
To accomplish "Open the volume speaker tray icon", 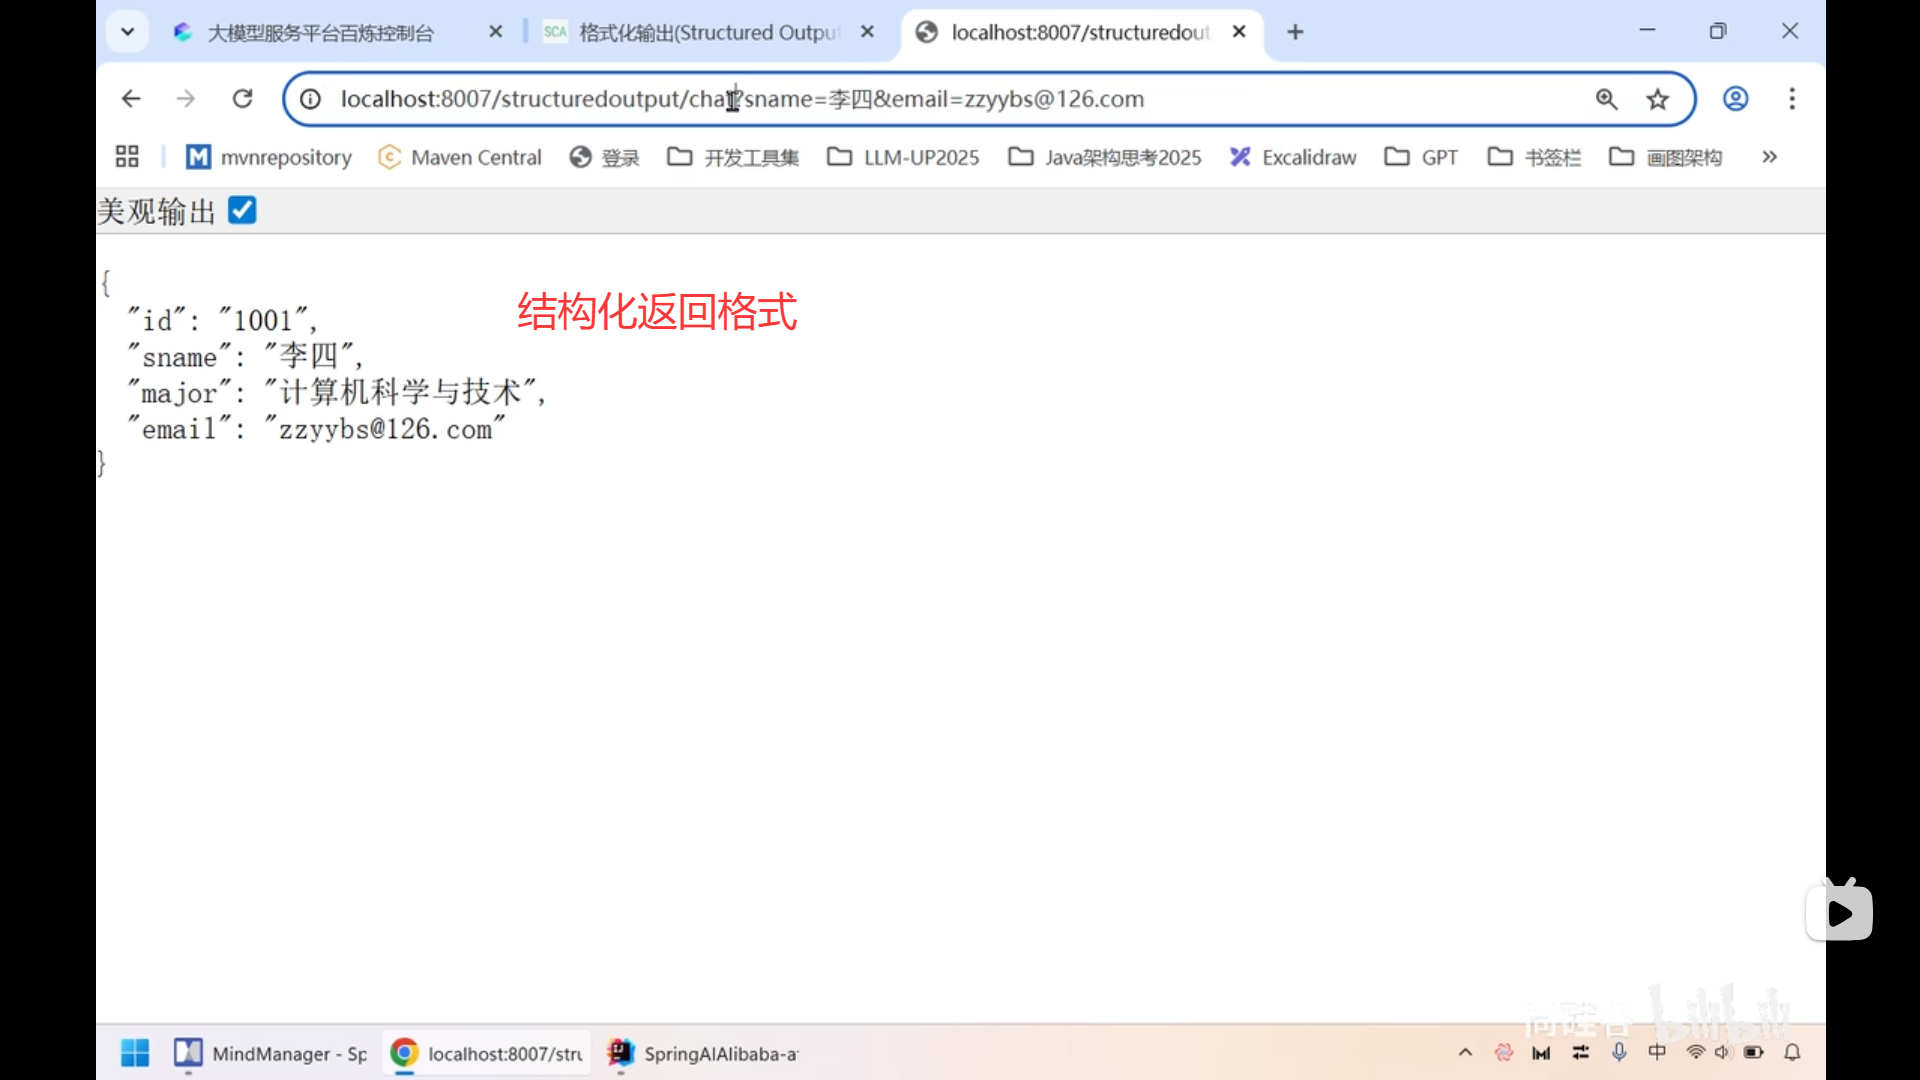I will [x=1722, y=1052].
